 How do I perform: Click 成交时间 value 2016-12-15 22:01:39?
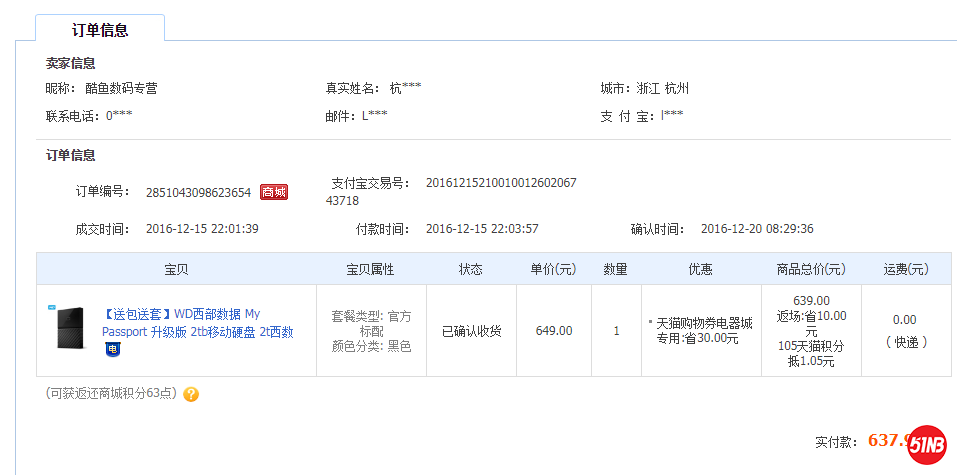click(202, 229)
